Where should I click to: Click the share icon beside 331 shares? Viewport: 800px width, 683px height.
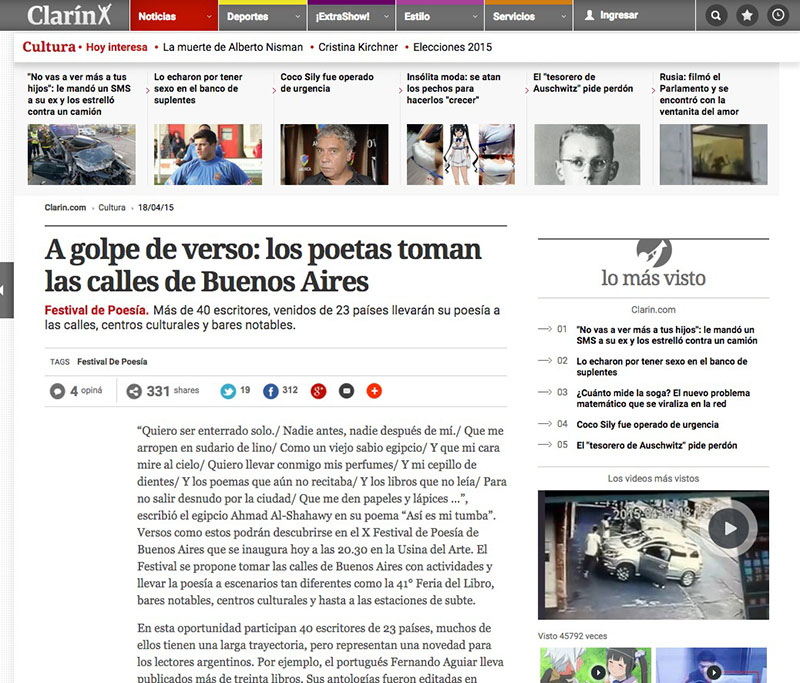[134, 391]
